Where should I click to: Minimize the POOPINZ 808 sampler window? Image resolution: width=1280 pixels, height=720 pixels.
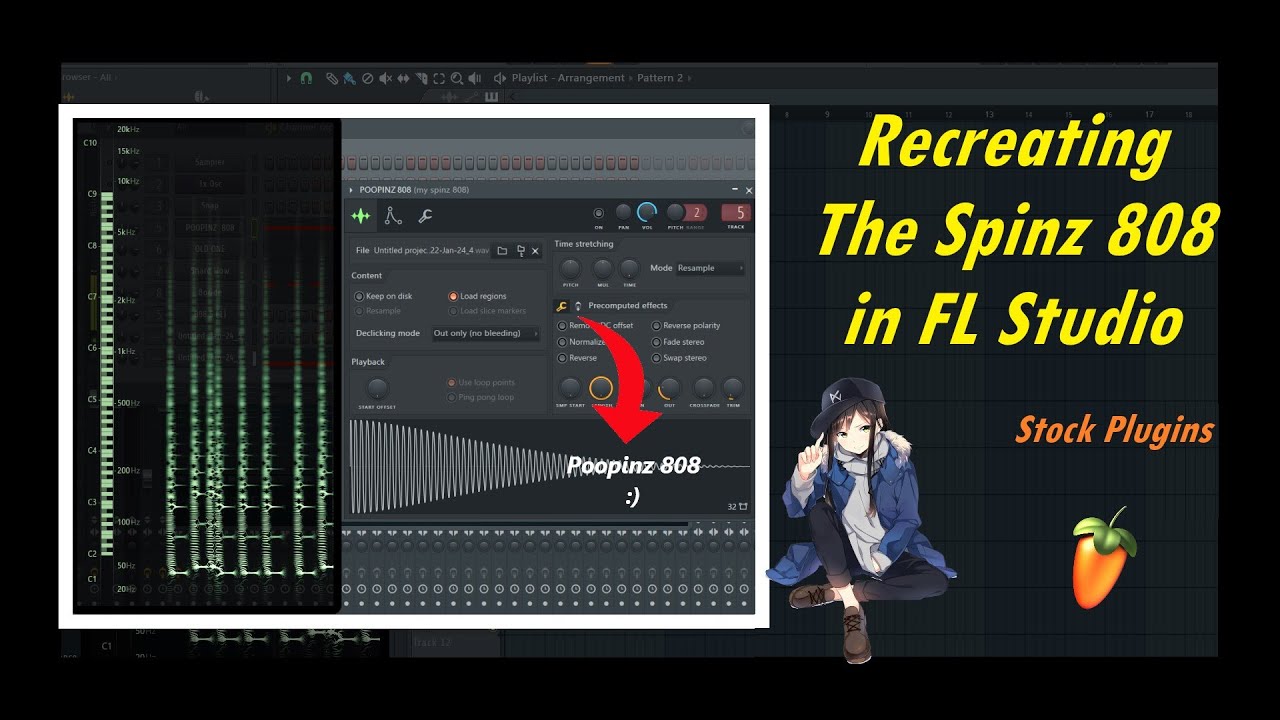point(735,190)
